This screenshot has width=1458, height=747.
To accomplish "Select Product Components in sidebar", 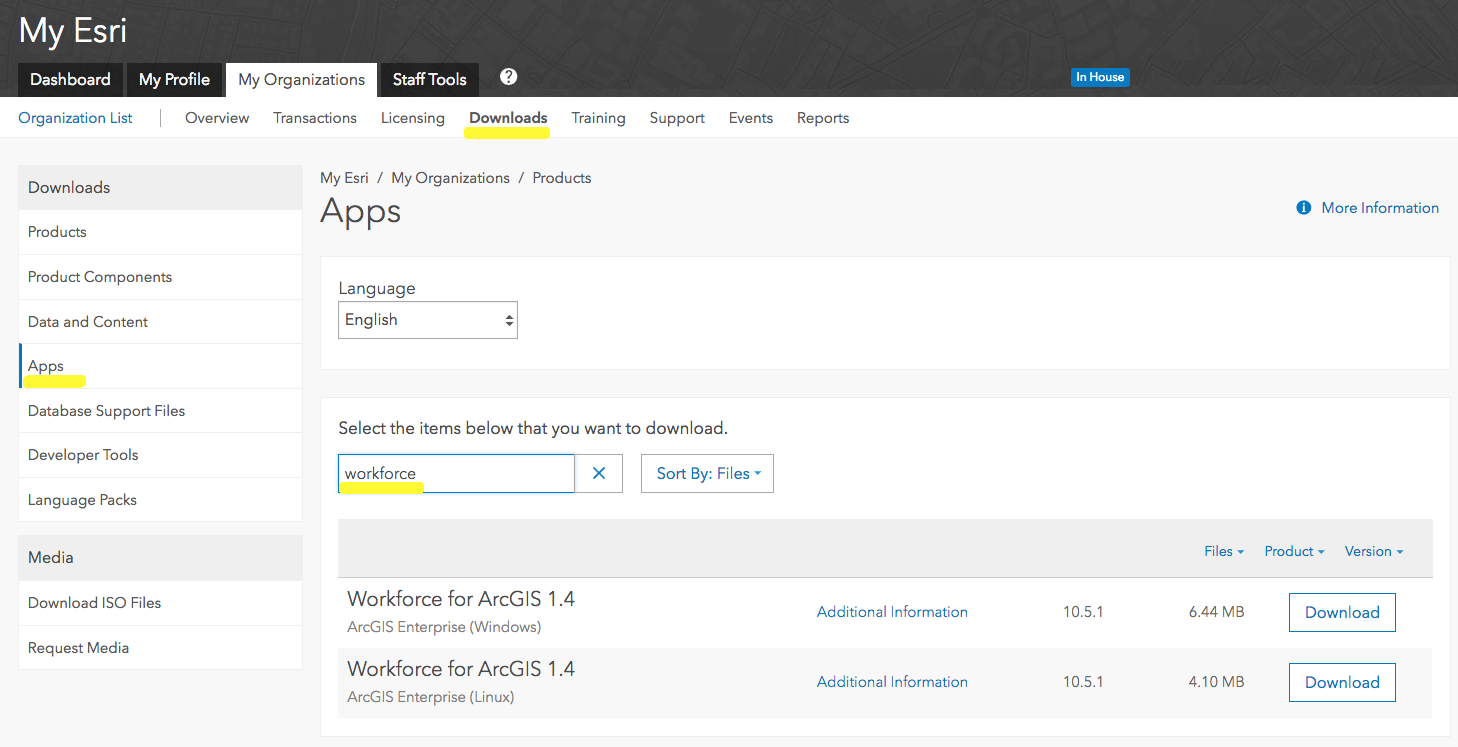I will click(100, 277).
